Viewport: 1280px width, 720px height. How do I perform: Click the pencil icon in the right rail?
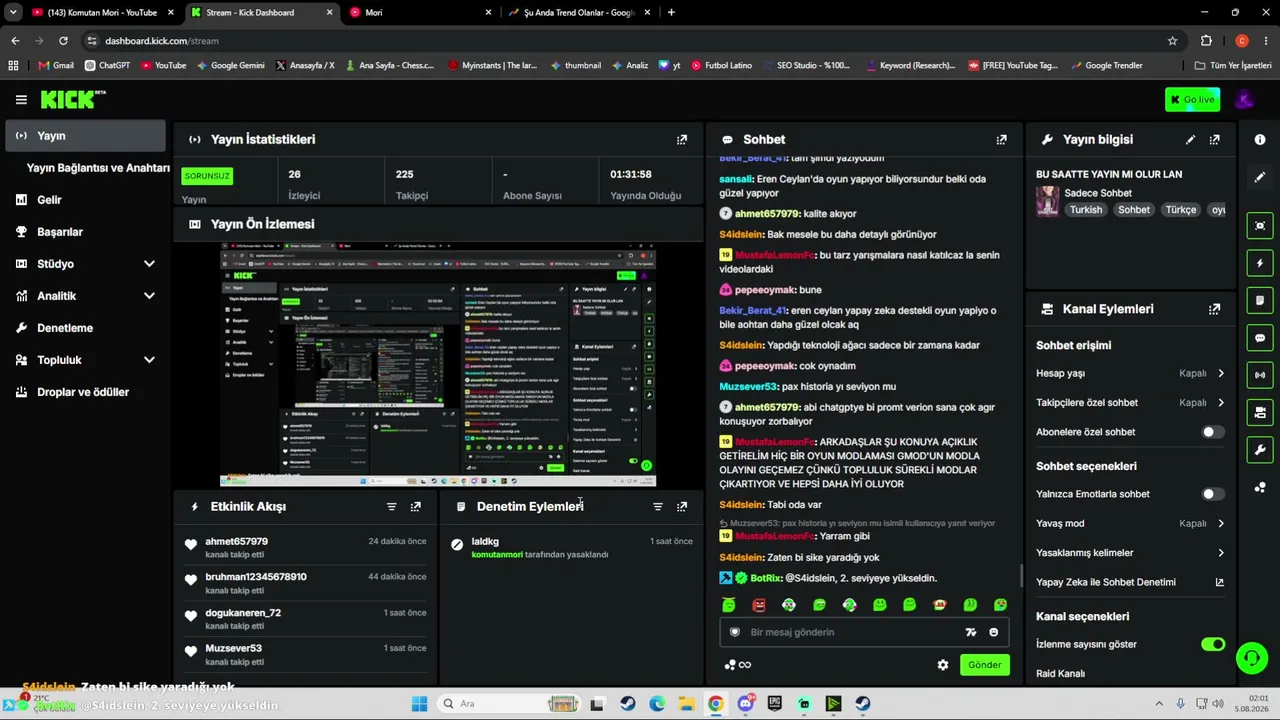click(1260, 177)
